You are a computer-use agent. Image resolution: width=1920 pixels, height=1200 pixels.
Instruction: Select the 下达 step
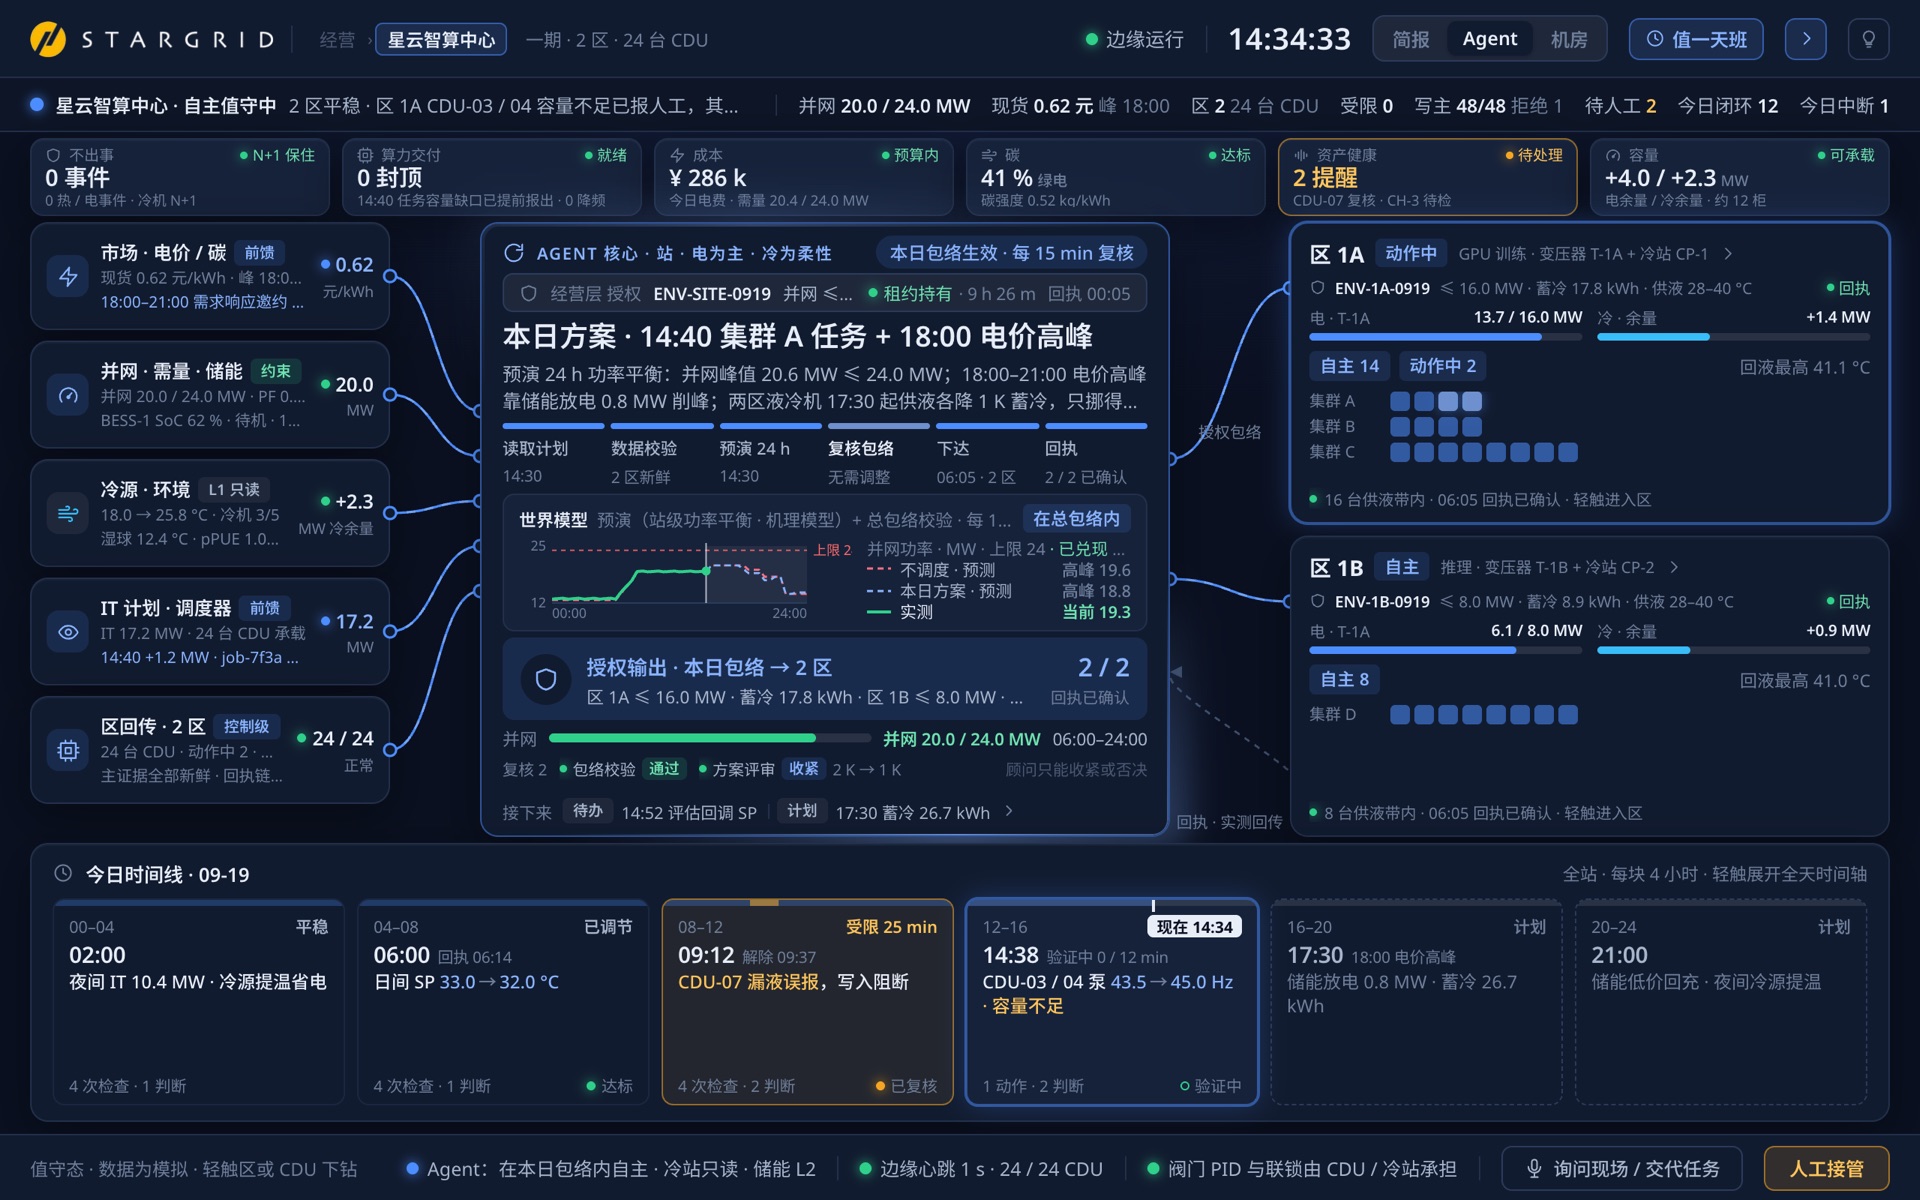(987, 453)
